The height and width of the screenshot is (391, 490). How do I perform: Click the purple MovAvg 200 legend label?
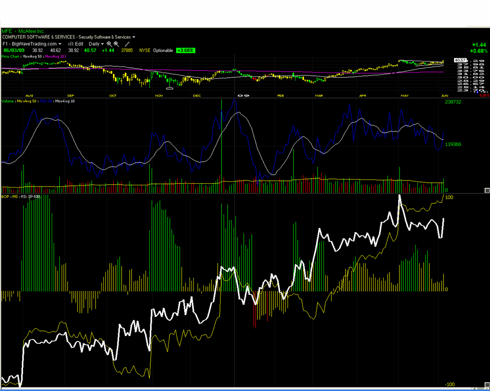point(55,56)
